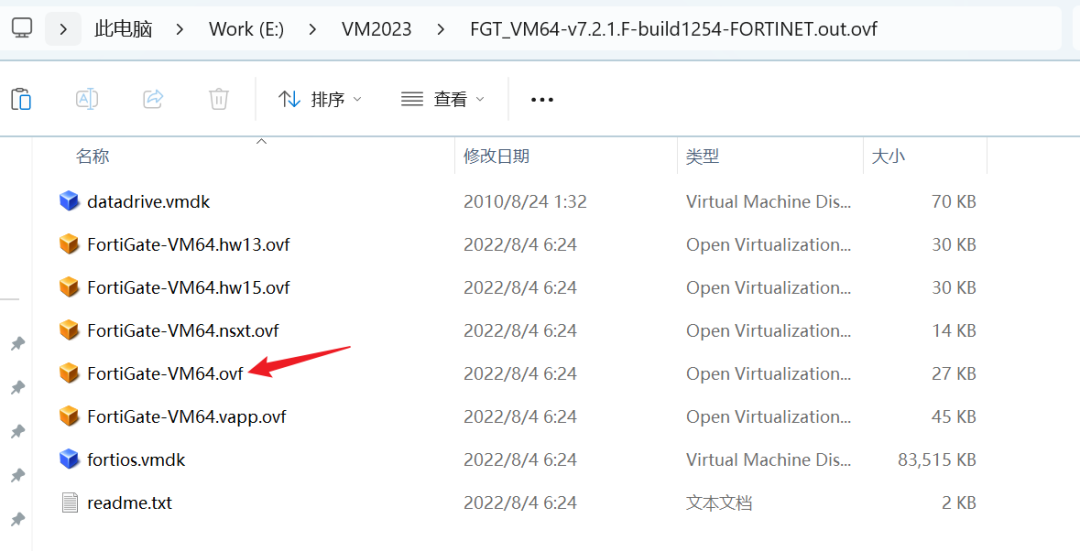Screen dimensions: 1080x551
Task: Select the readme.txt document icon
Action: [70, 503]
